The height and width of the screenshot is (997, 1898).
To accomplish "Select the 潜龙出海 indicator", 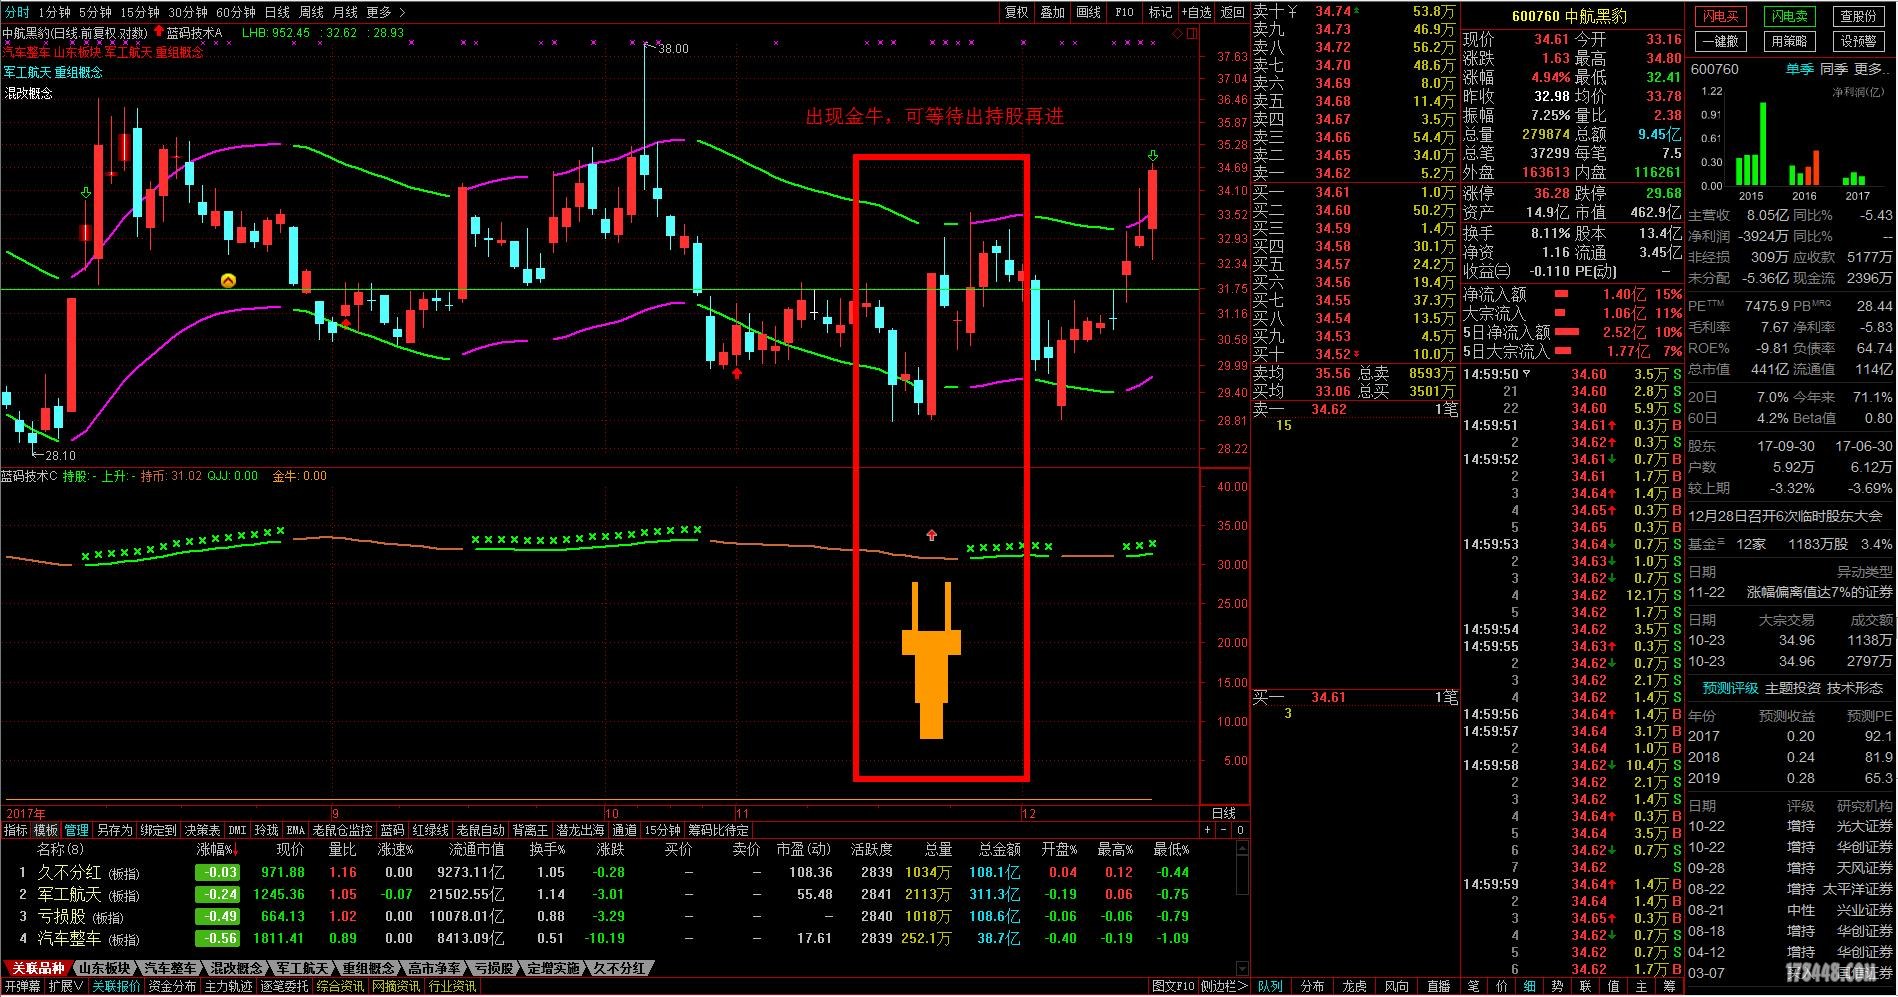I will [581, 830].
